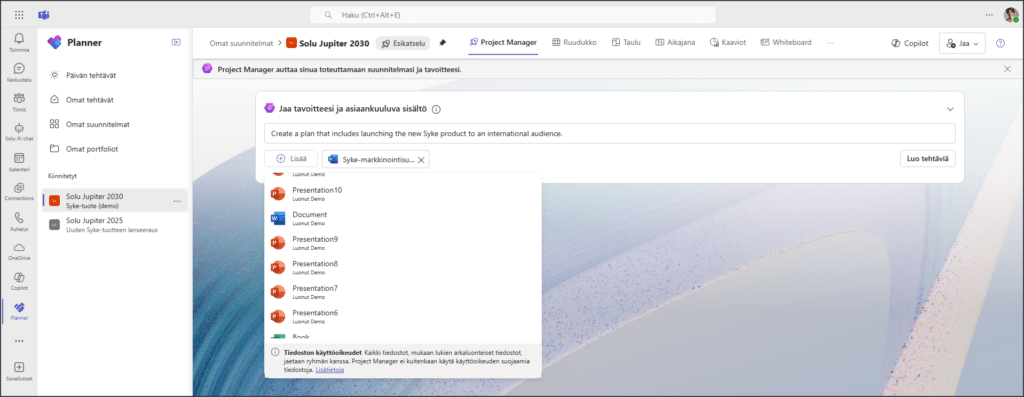Open OneDrive in the sidebar
Image resolution: width=1024 pixels, height=397 pixels.
point(19,251)
